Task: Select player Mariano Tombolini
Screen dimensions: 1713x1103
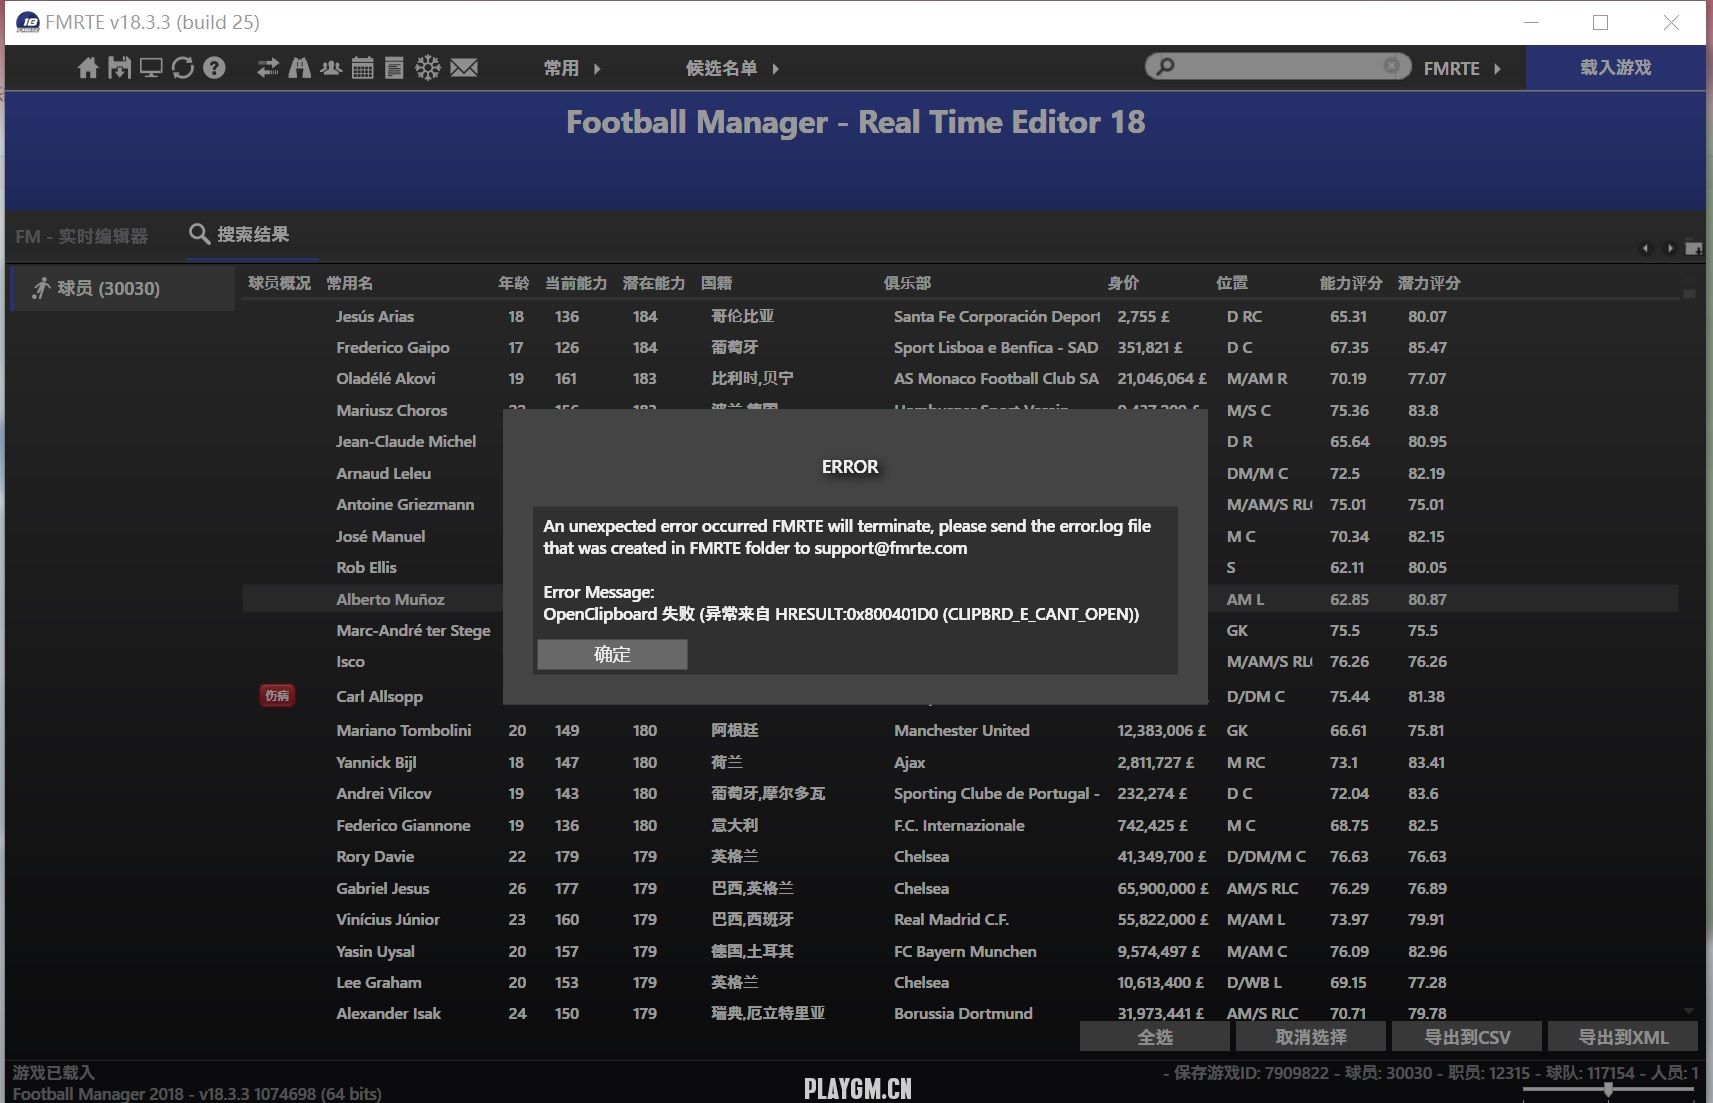Action: coord(404,730)
